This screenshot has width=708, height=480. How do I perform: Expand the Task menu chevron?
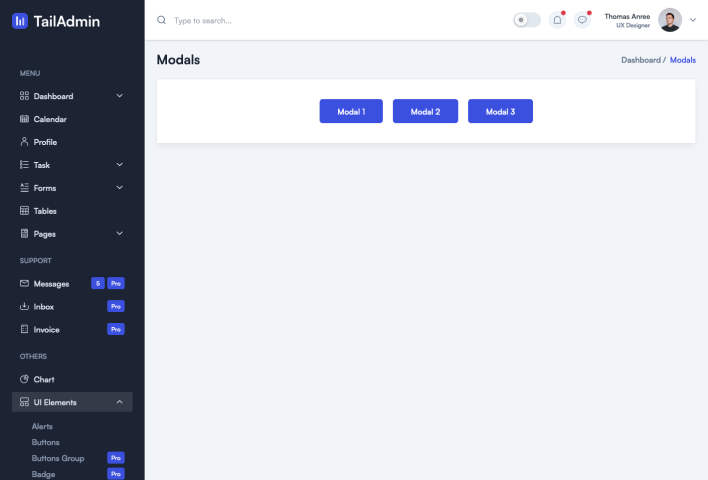point(120,165)
